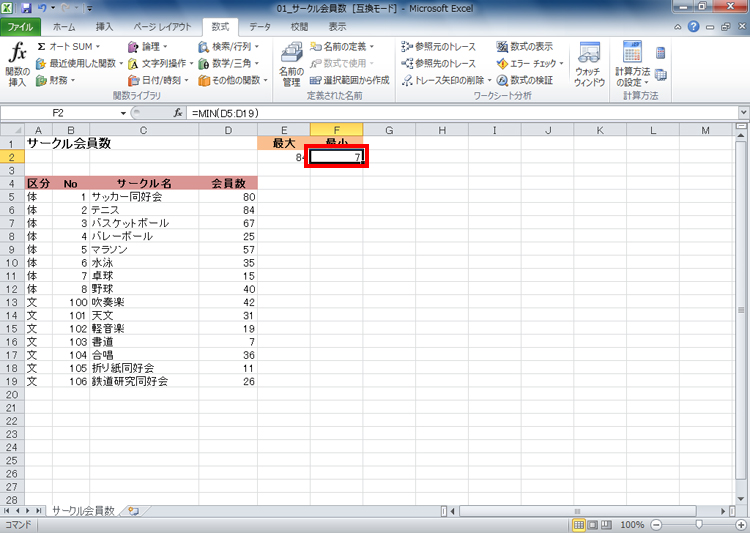Click the Name Box showing F2

click(x=60, y=113)
